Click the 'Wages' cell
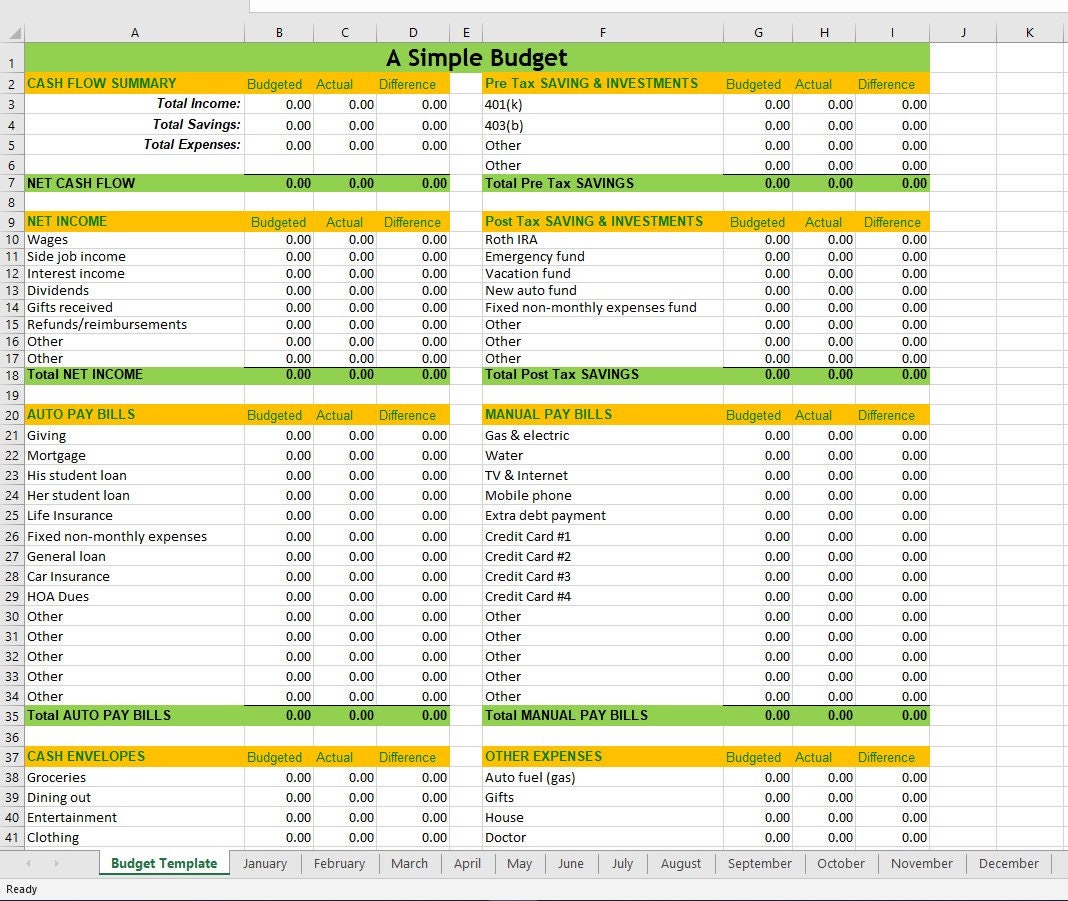 (x=134, y=240)
